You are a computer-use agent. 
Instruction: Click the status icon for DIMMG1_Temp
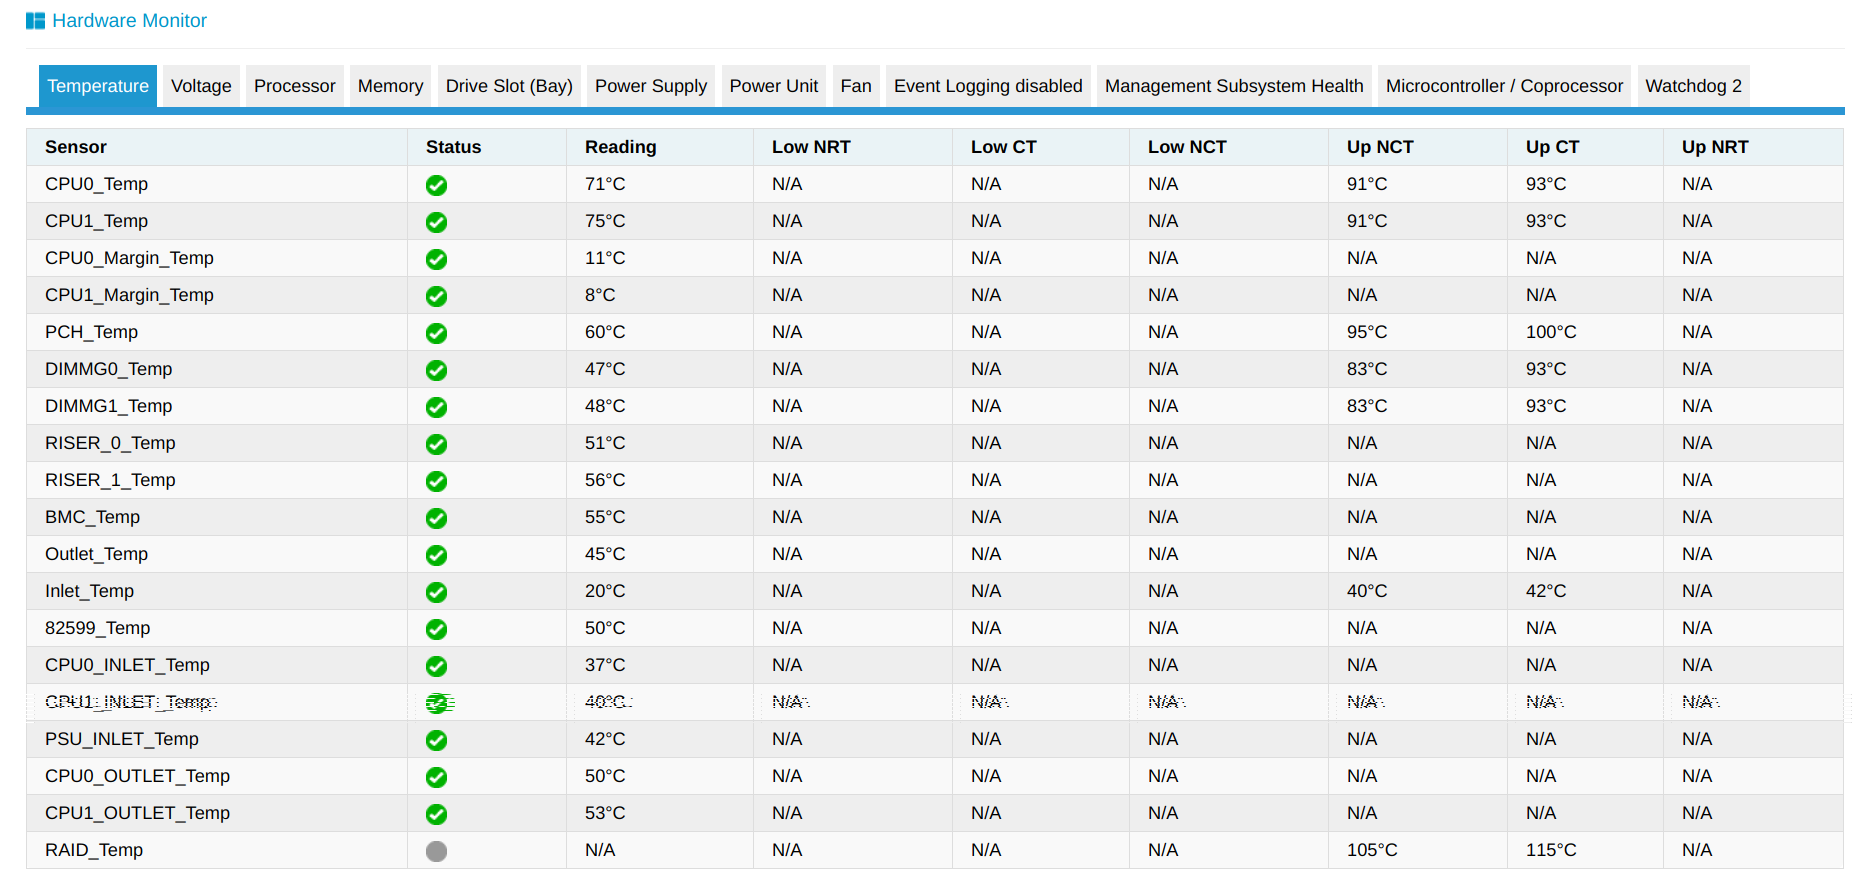coord(436,407)
